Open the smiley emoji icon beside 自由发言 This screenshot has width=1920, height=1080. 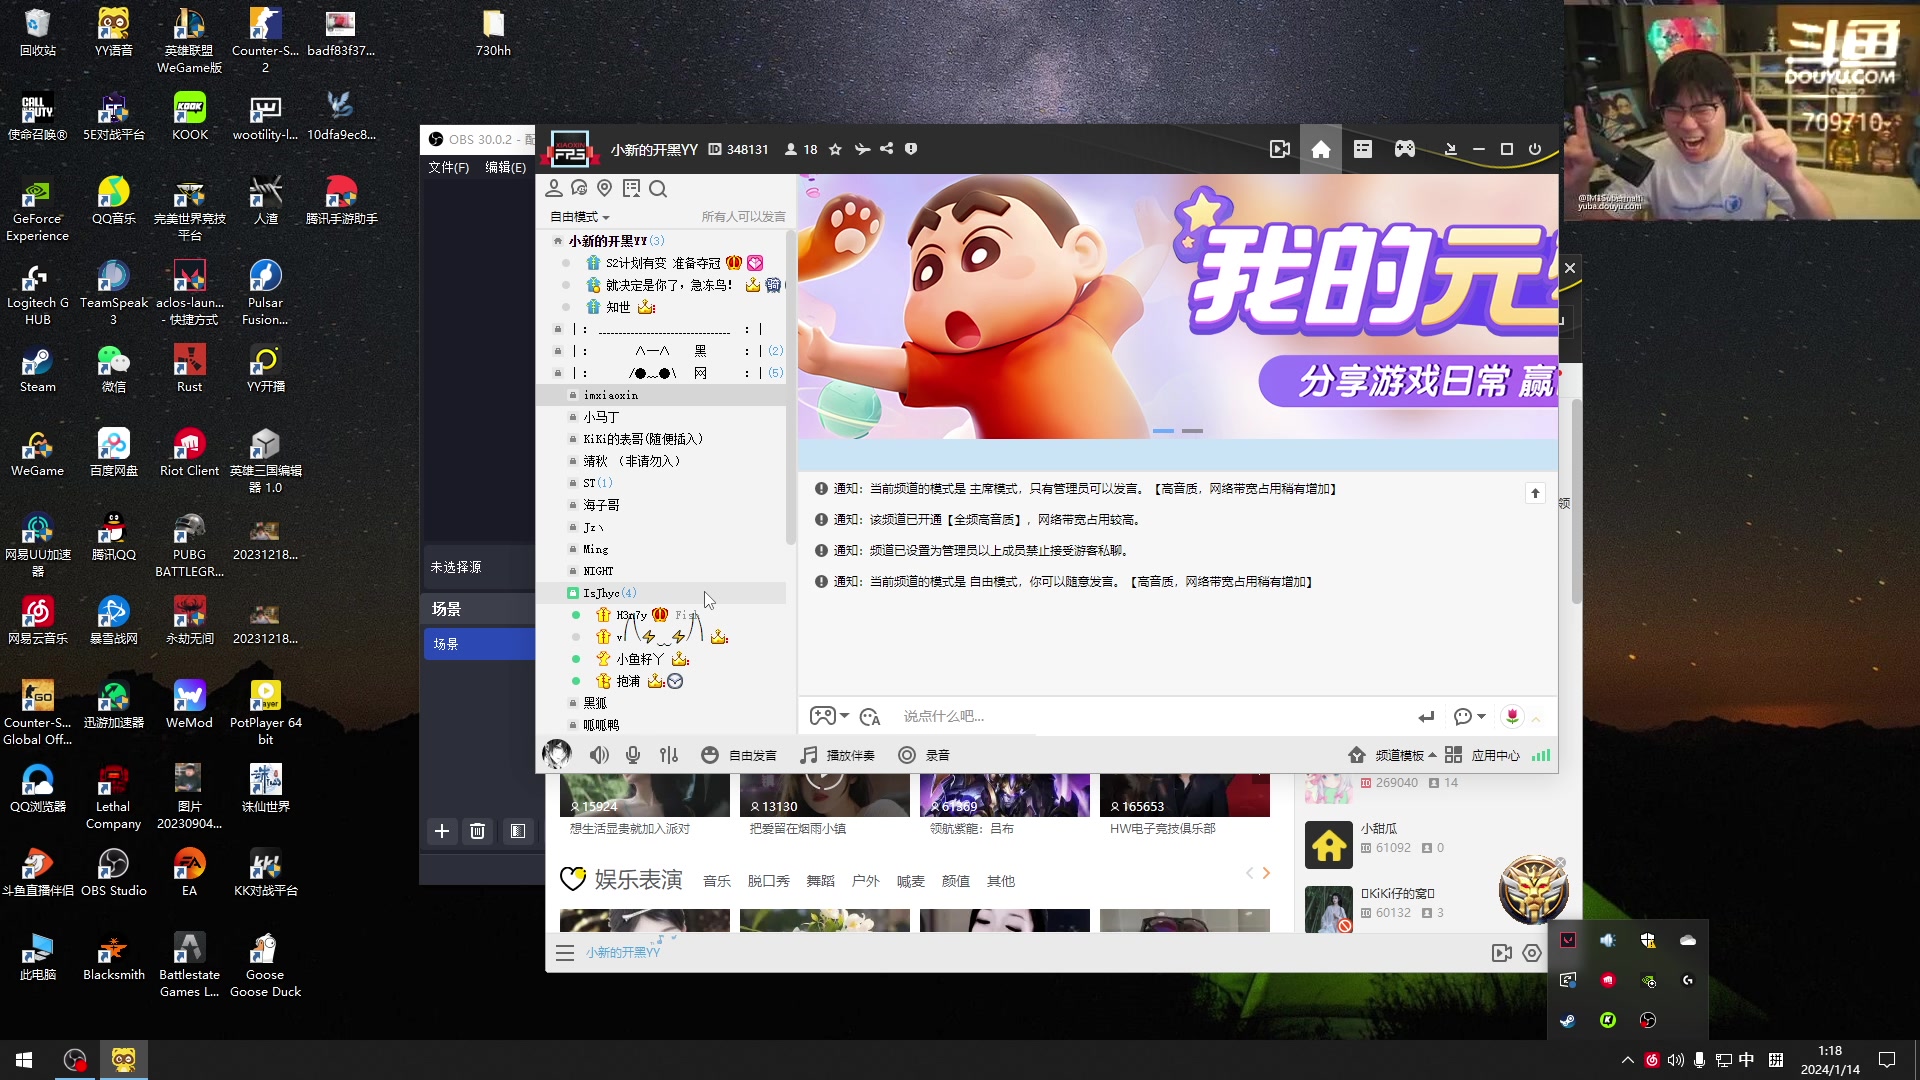coord(710,755)
